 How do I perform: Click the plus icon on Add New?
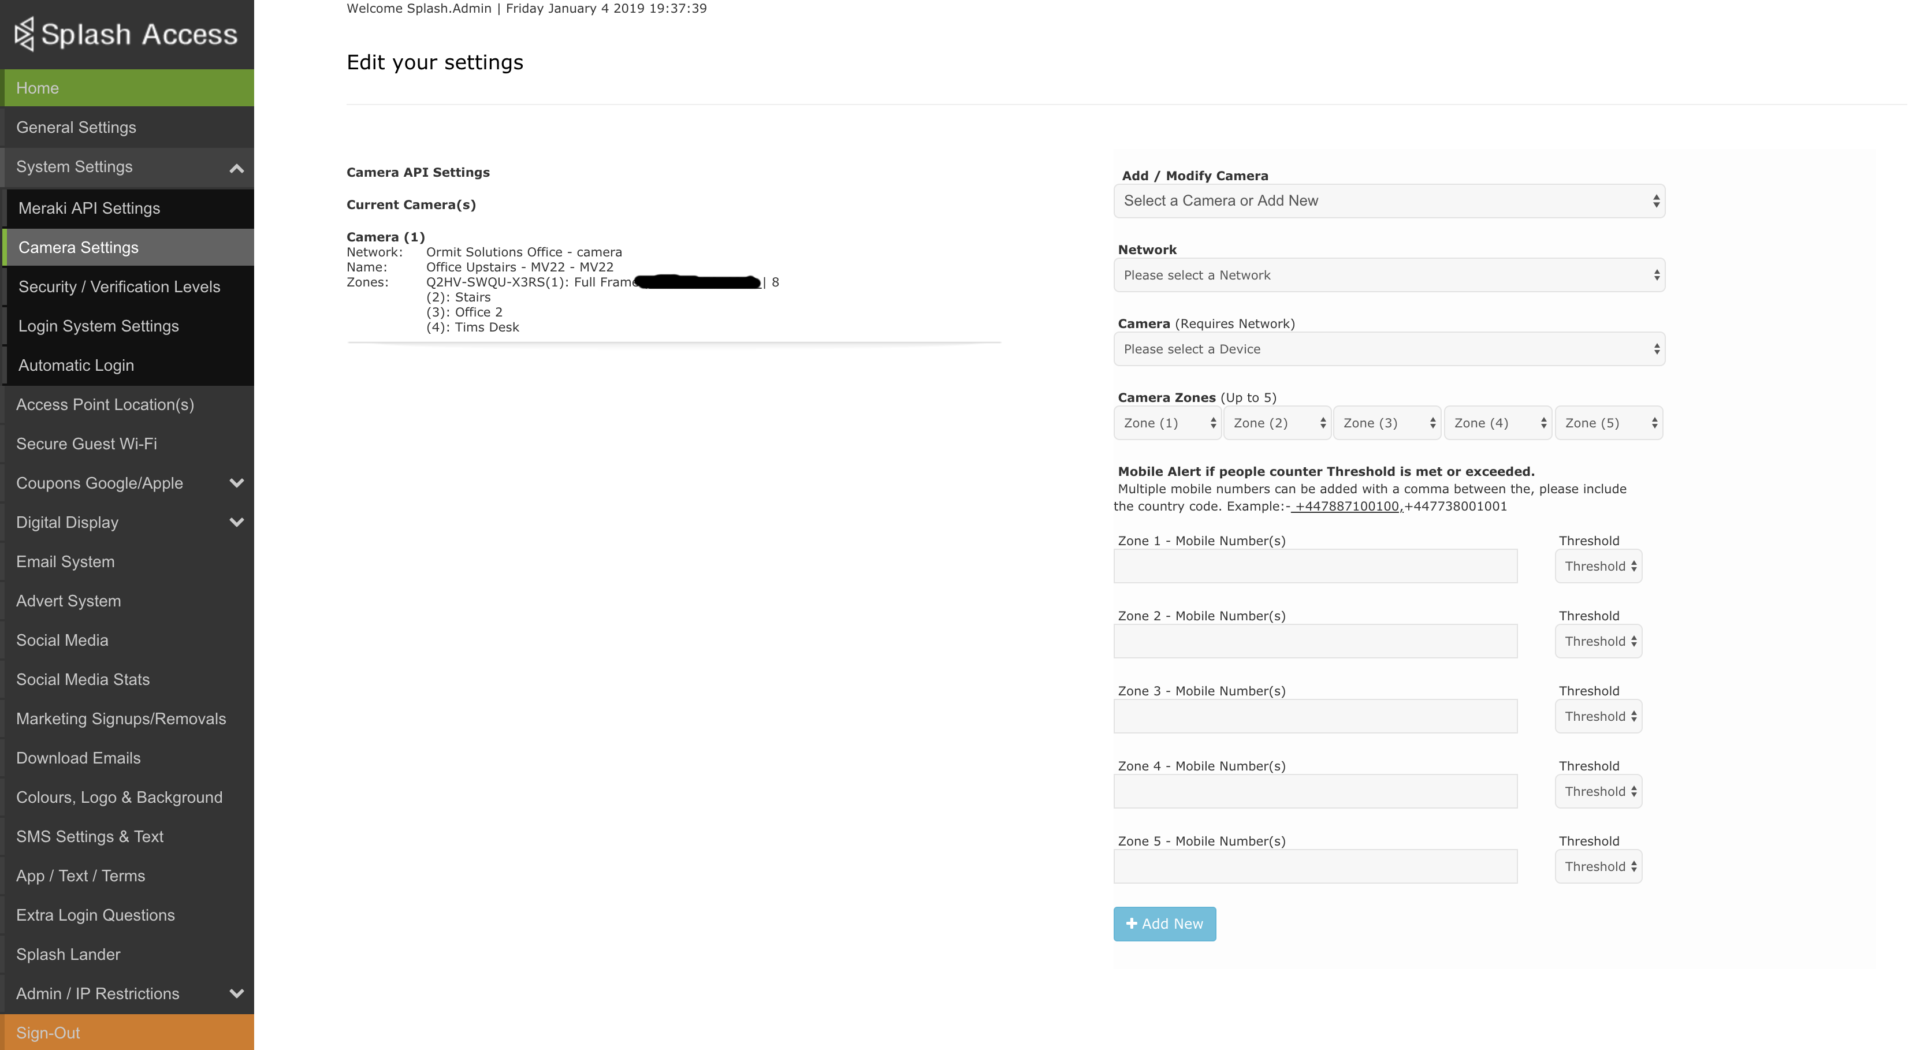pos(1131,923)
